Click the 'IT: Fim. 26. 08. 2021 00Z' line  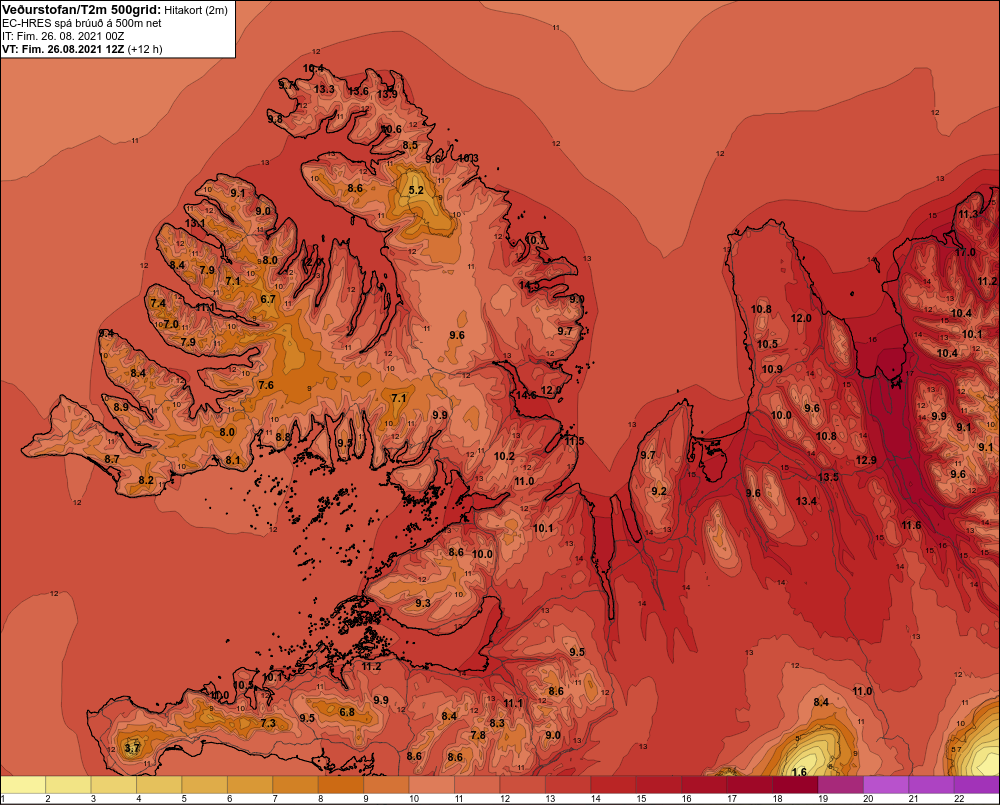63,36
